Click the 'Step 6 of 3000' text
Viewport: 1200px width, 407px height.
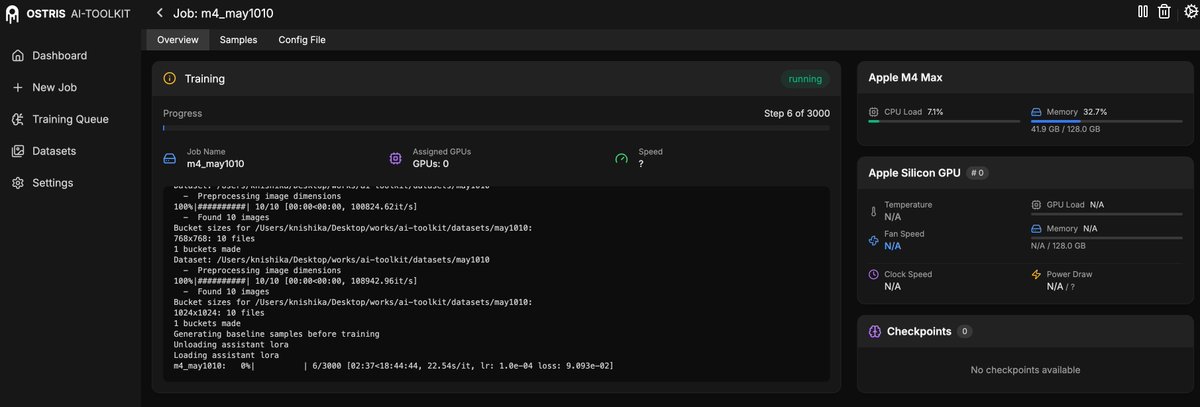coord(796,113)
